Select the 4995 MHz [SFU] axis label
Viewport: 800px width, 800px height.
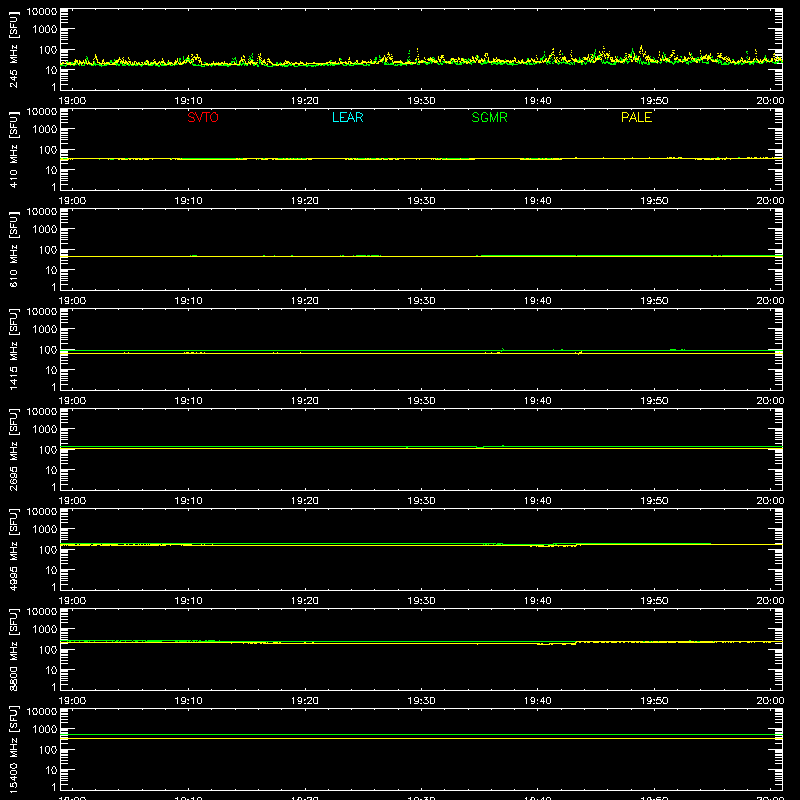coord(14,550)
